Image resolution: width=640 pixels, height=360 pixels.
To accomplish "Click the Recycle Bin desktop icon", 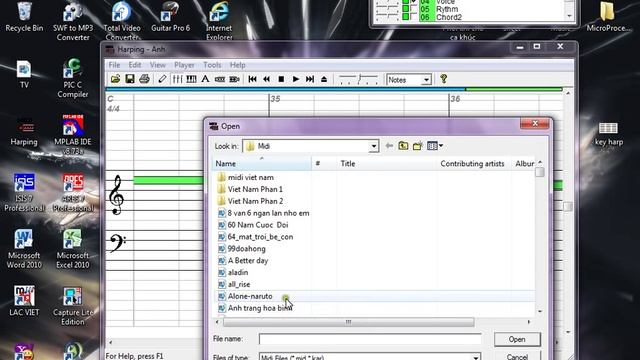I will (24, 17).
